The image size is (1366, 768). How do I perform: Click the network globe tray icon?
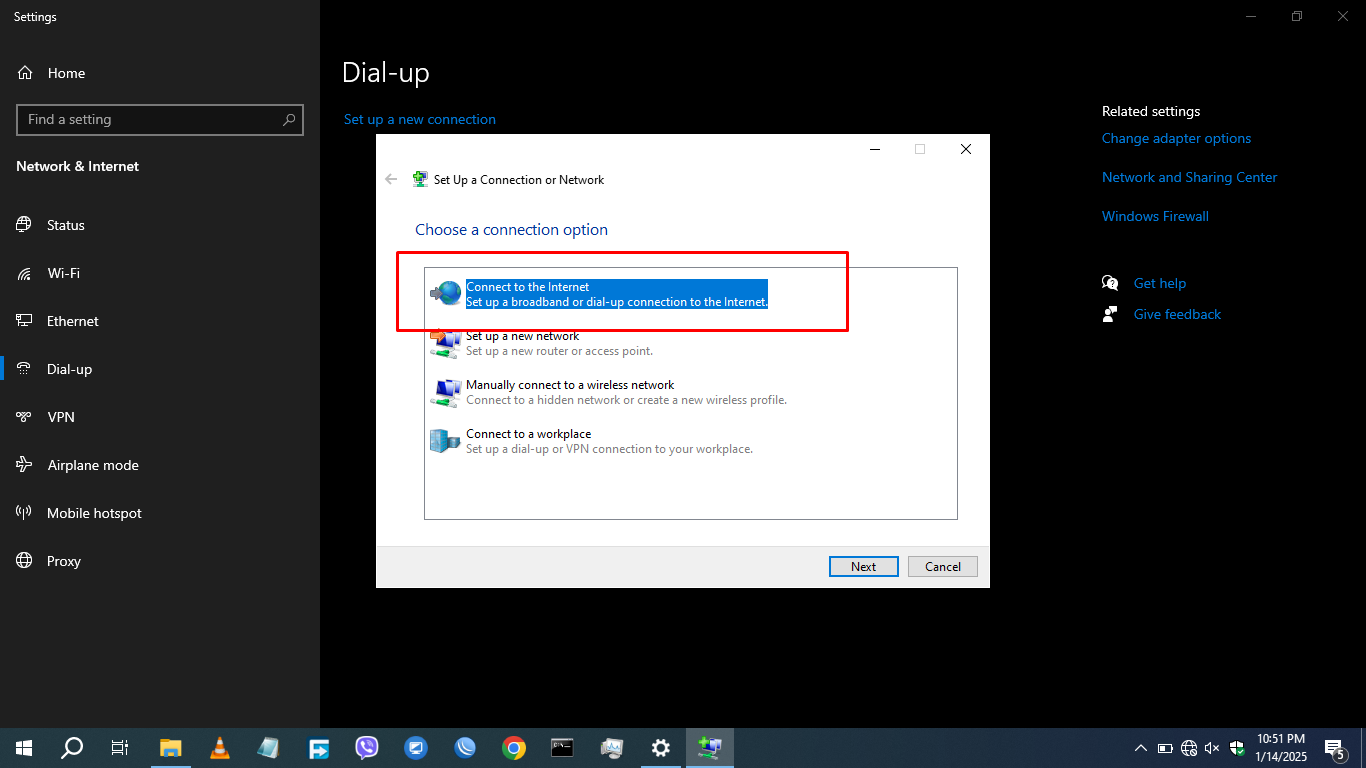point(1189,748)
